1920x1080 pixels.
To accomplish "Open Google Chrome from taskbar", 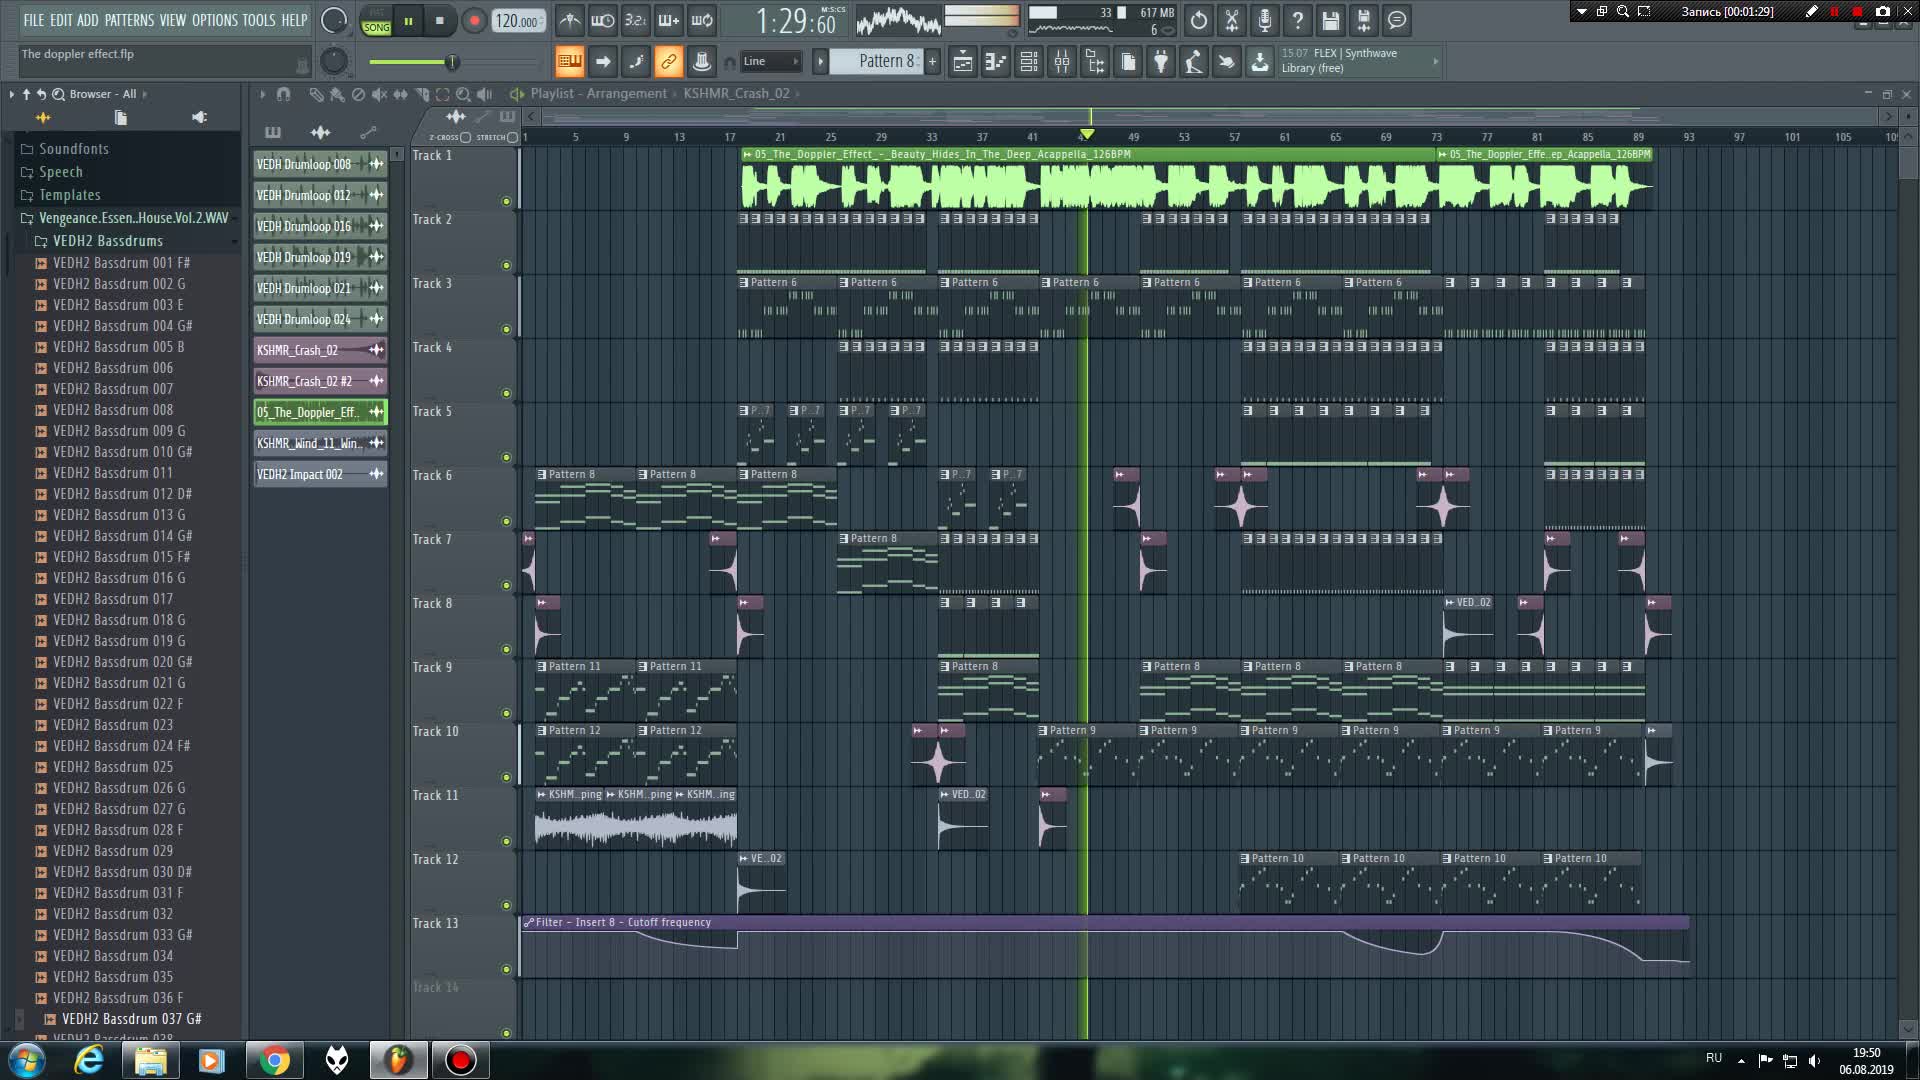I will click(274, 1060).
